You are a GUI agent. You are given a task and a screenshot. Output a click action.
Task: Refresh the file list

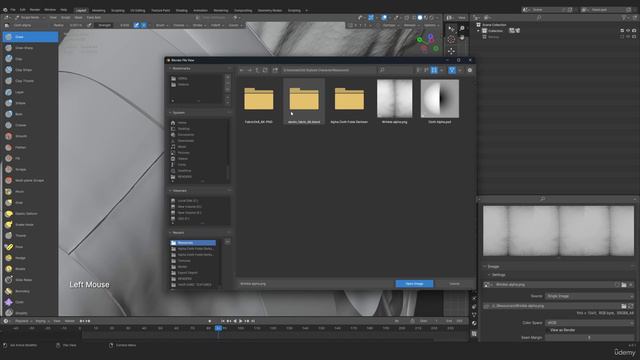(265, 70)
